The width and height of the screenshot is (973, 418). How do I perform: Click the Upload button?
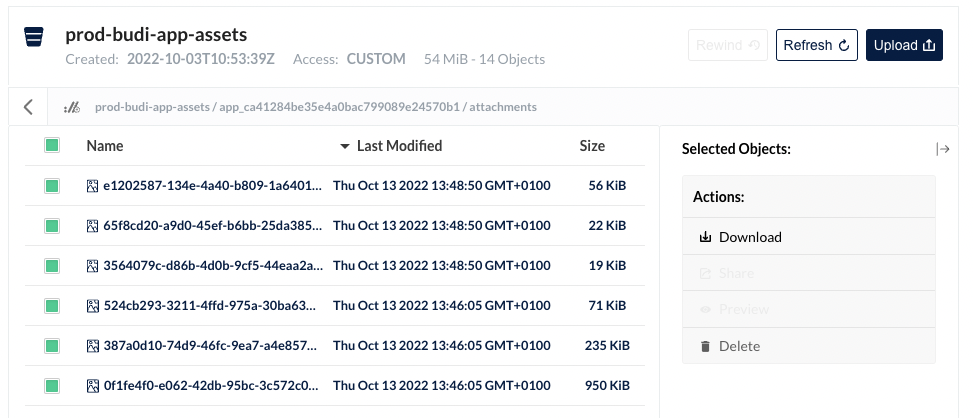[x=904, y=45]
